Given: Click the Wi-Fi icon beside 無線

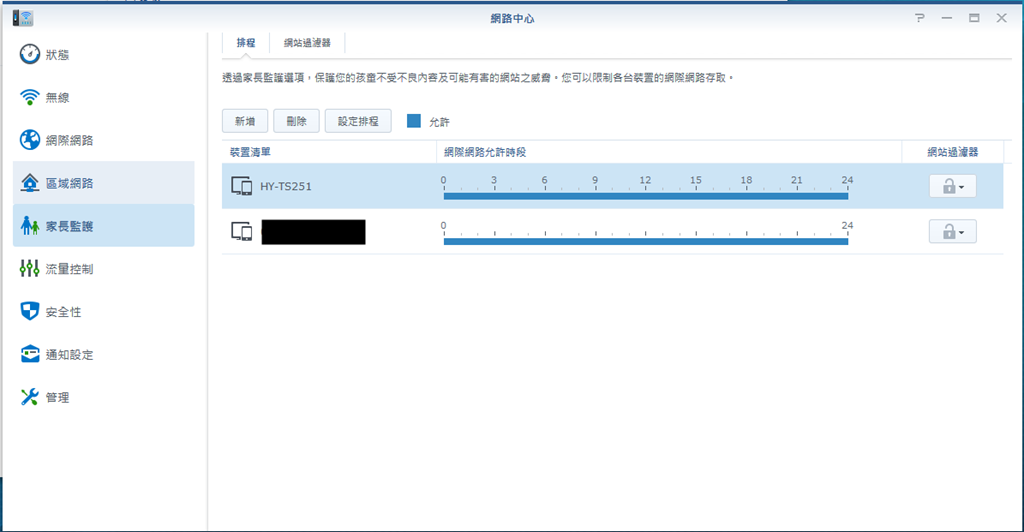Looking at the screenshot, I should (29, 97).
